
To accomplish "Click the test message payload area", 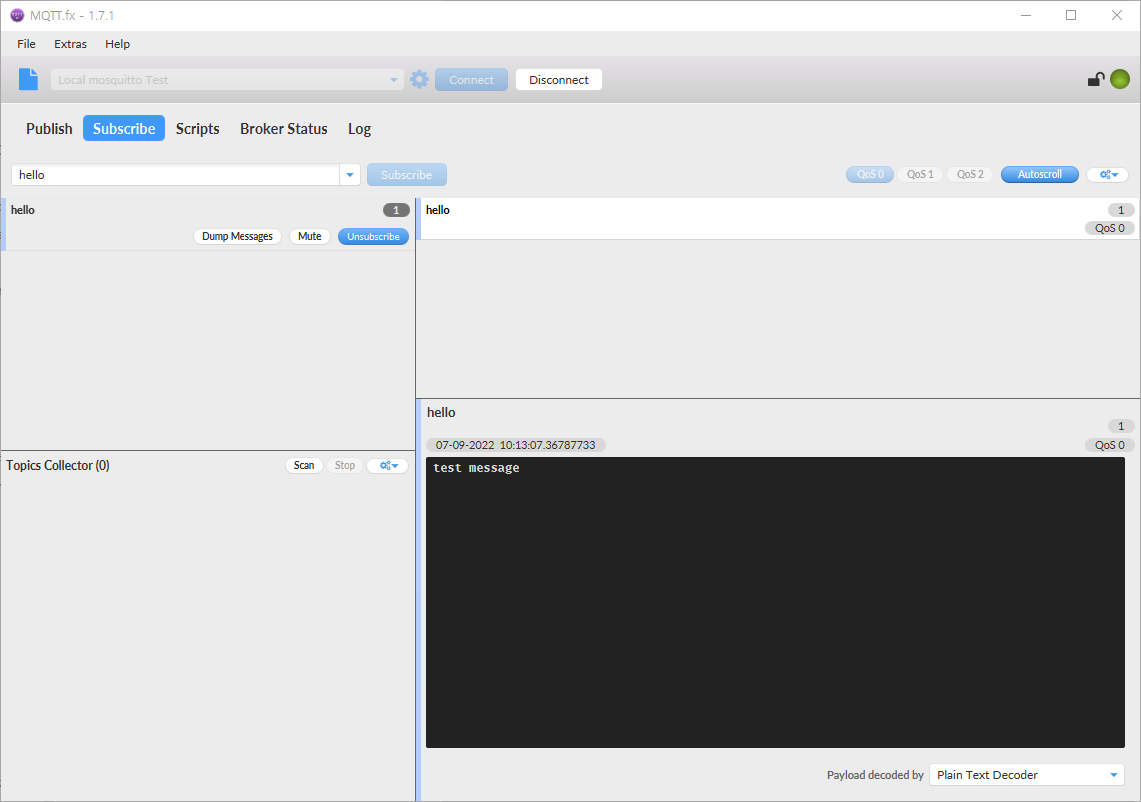I will (775, 602).
